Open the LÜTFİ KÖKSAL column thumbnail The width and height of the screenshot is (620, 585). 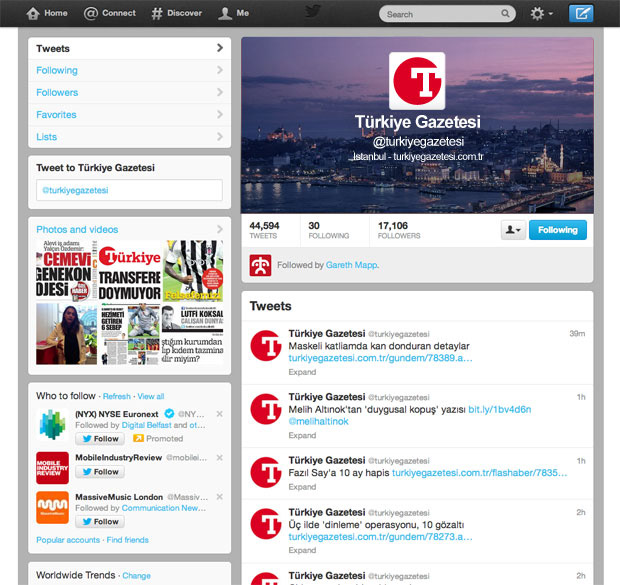click(x=193, y=334)
